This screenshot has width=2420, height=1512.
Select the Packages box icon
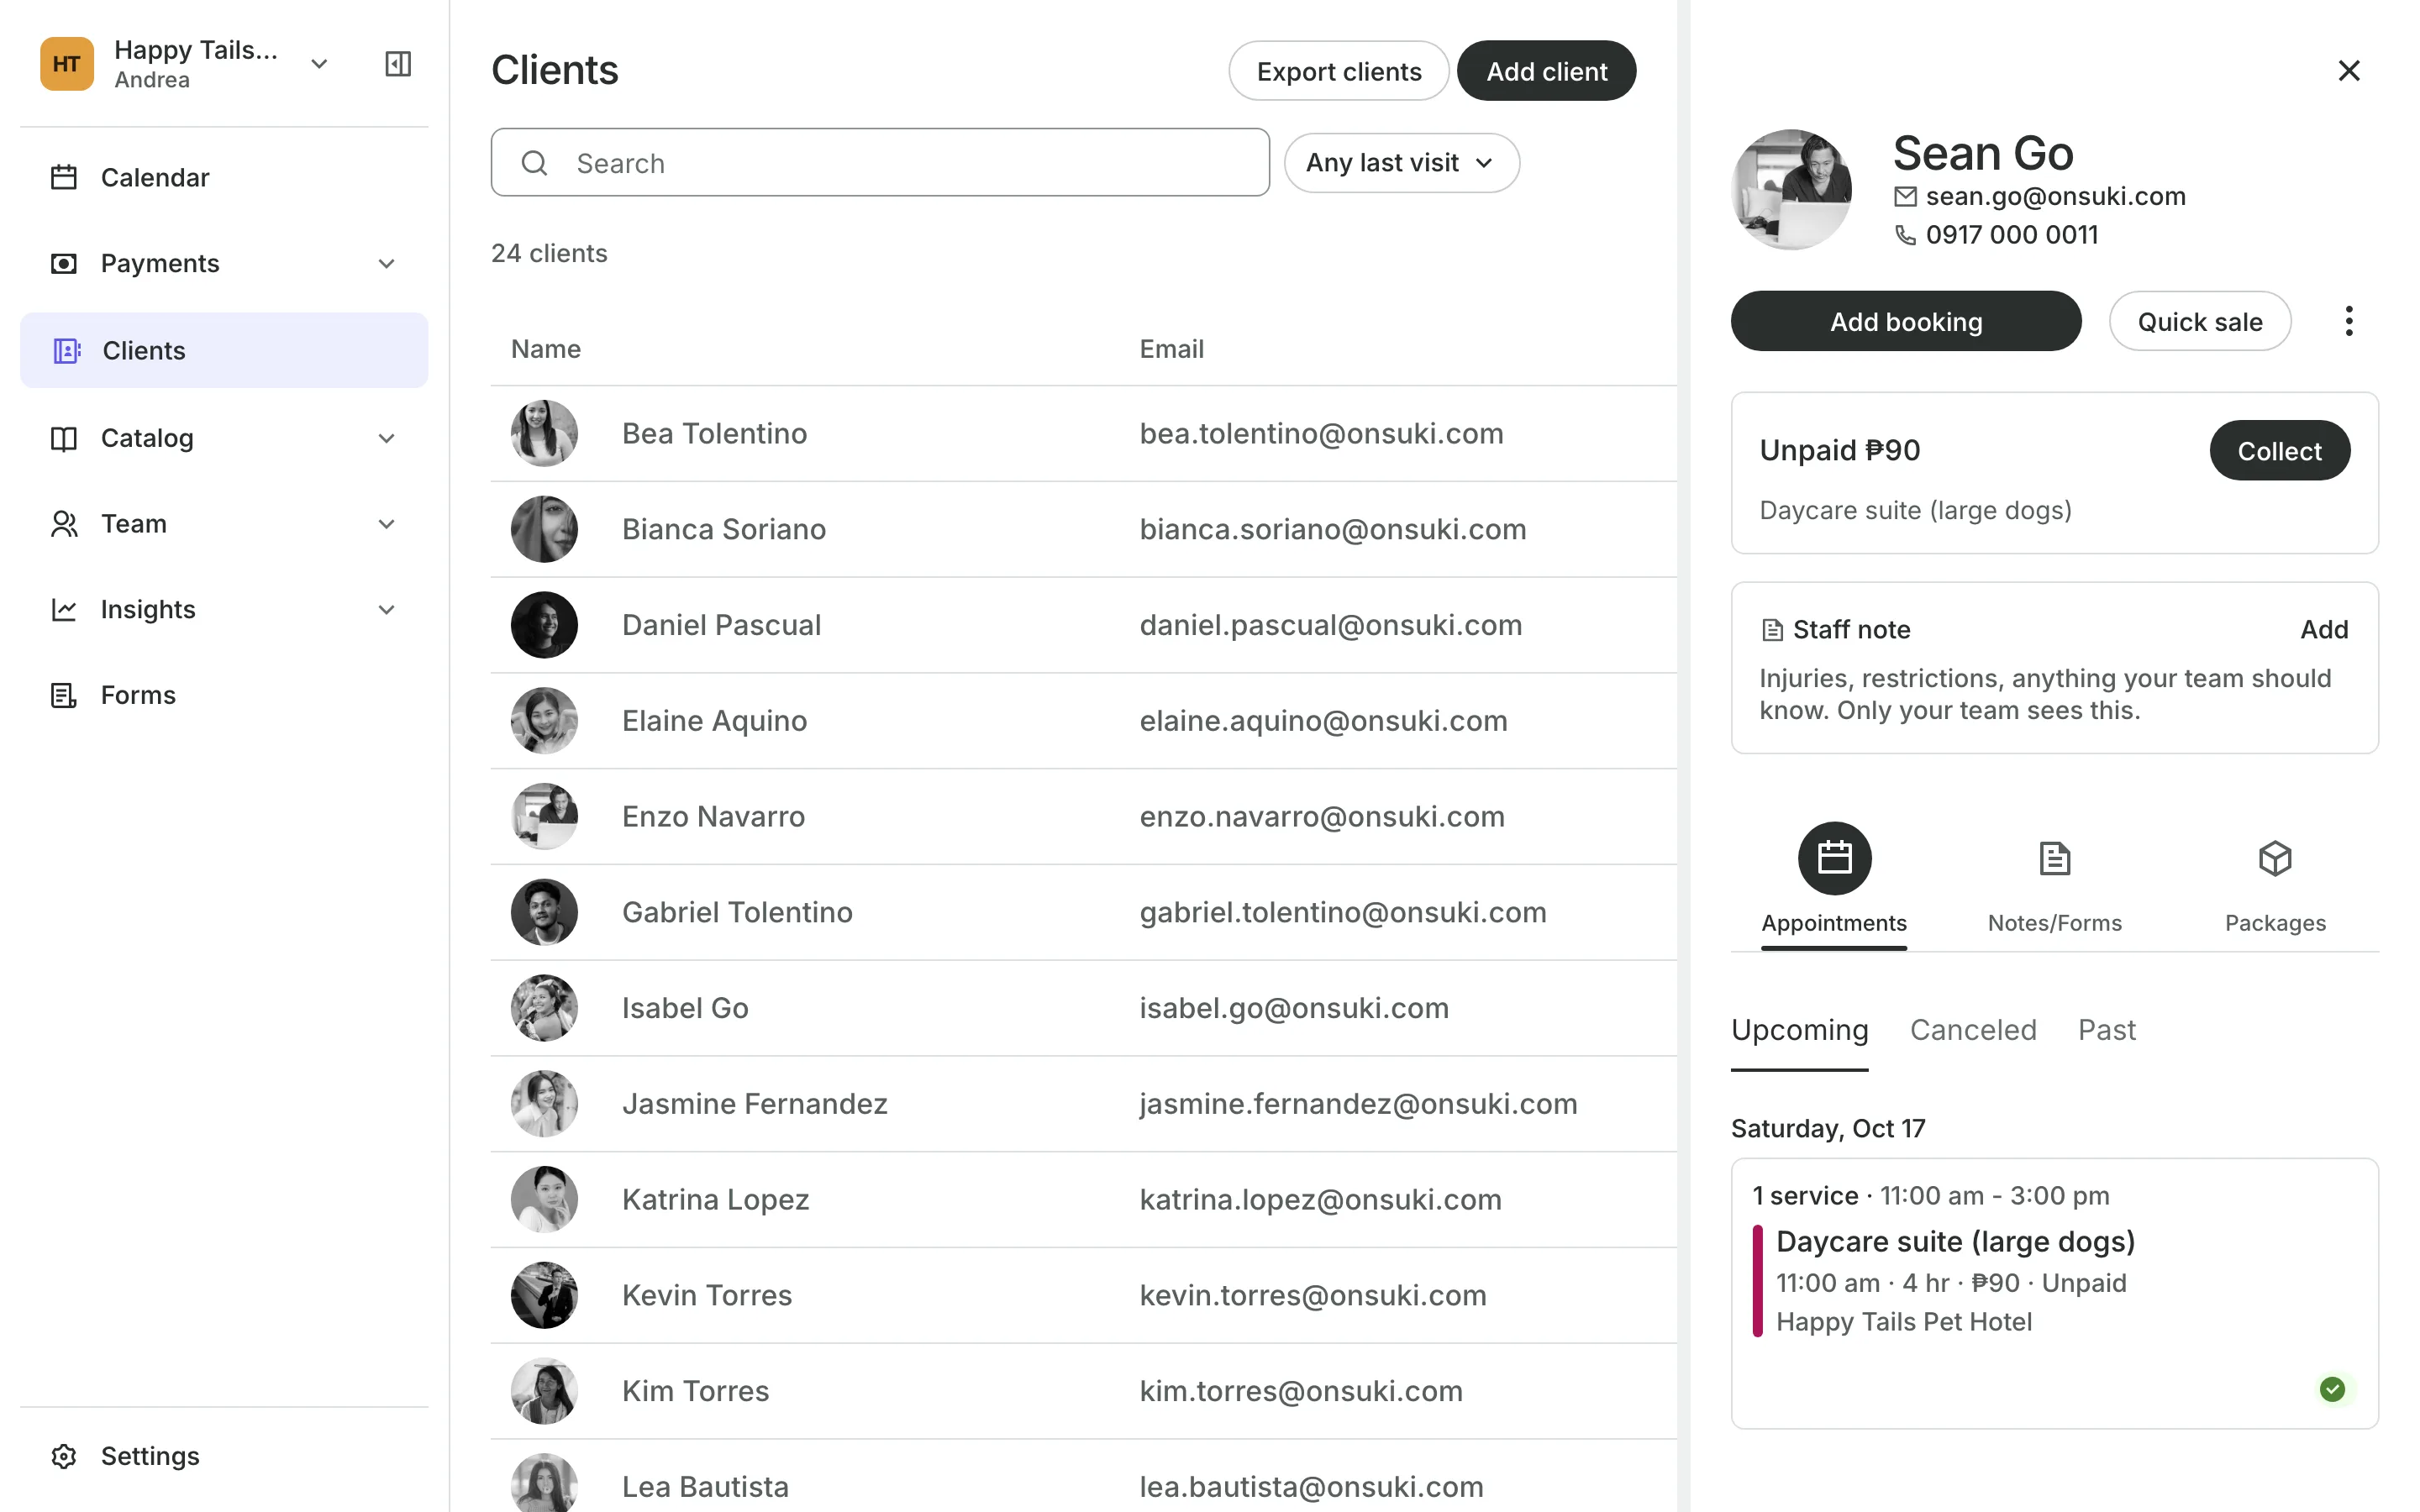[2275, 858]
